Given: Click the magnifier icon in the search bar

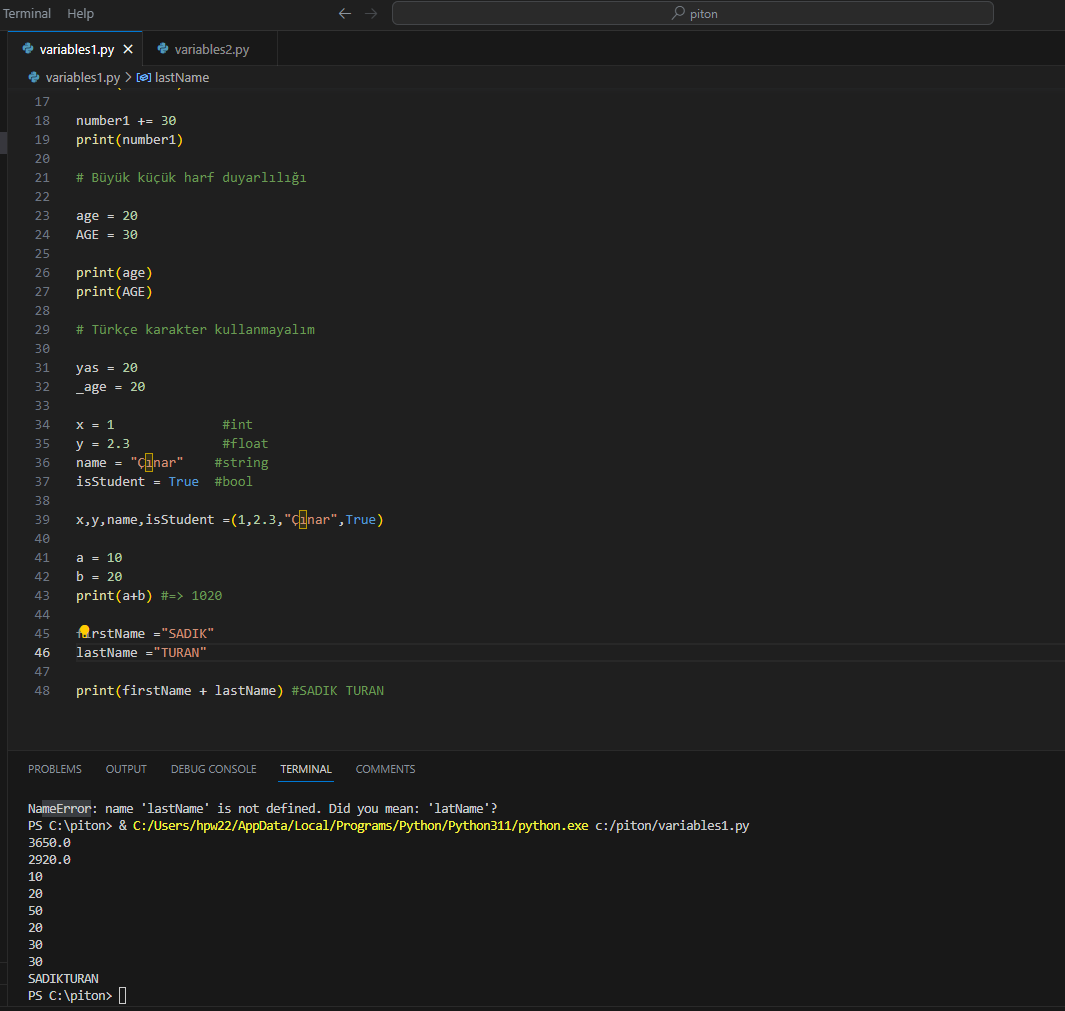Looking at the screenshot, I should (678, 14).
